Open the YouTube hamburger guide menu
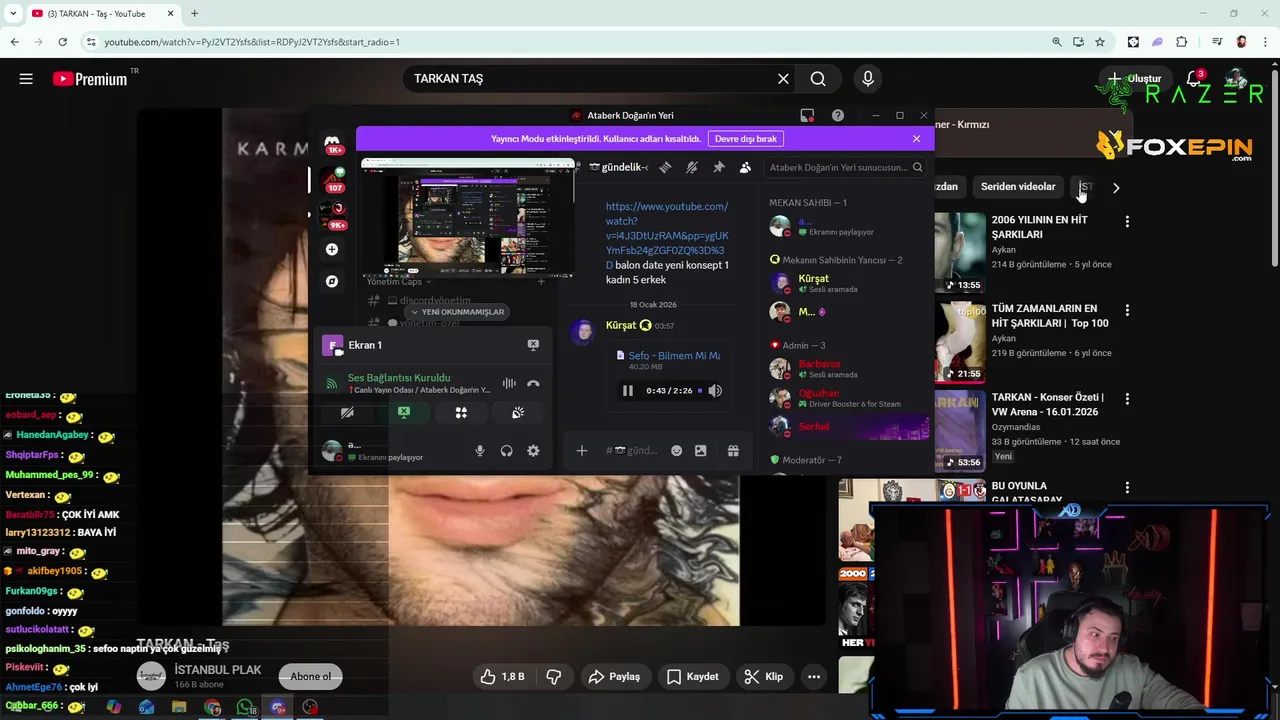Viewport: 1280px width, 720px height. point(26,79)
